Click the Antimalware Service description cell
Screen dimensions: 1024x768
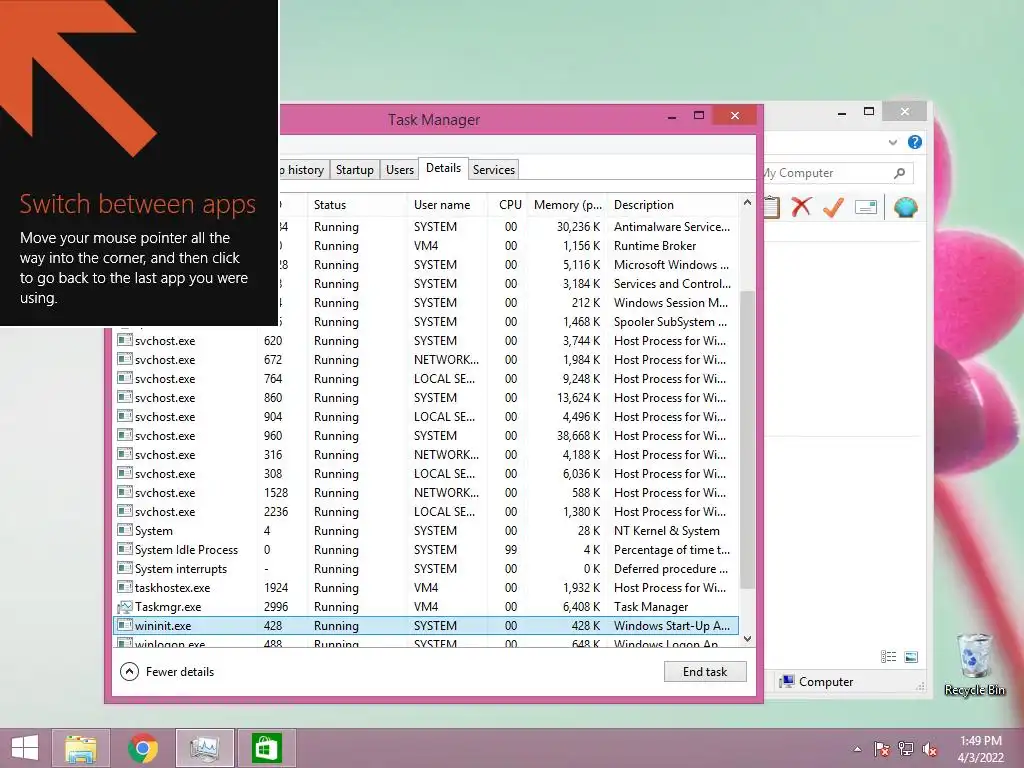tap(672, 227)
